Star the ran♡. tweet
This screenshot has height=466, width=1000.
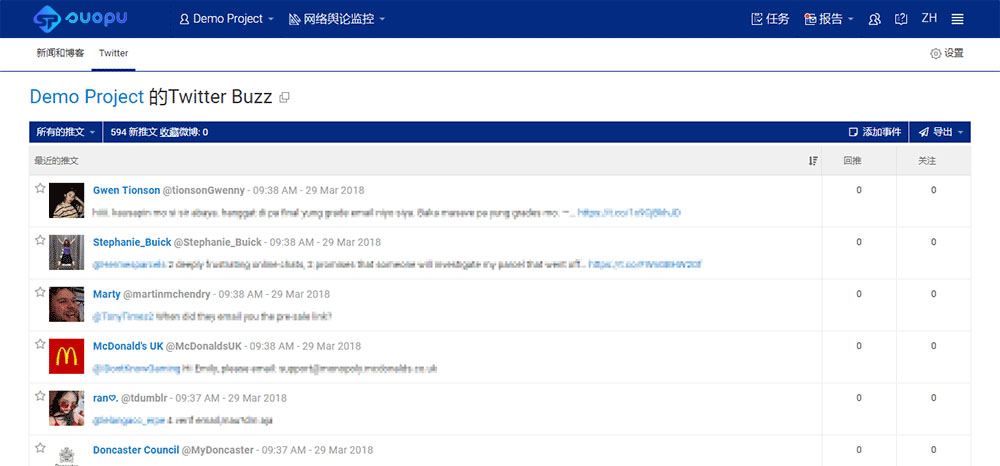coord(40,396)
